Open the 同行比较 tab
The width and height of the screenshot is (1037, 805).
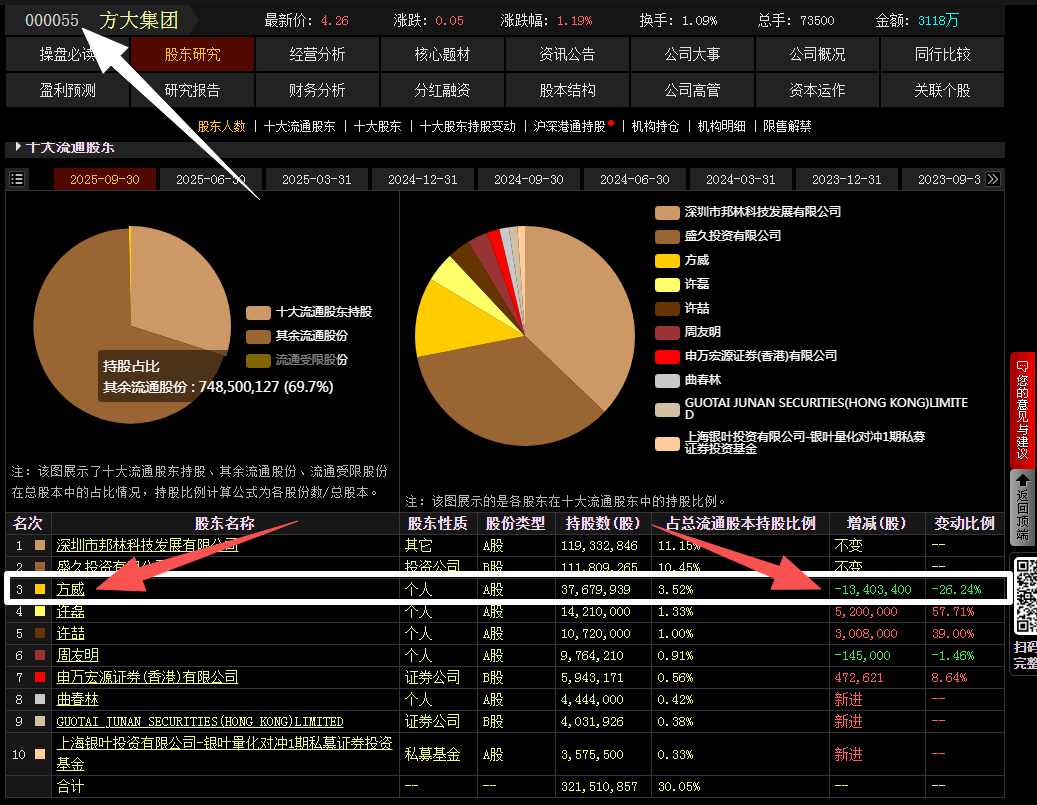(942, 54)
